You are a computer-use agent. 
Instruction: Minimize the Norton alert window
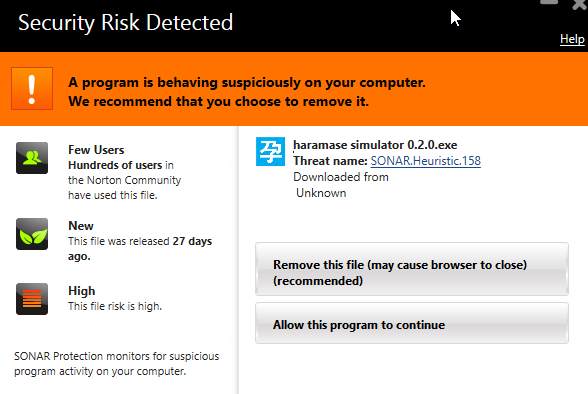(549, 2)
